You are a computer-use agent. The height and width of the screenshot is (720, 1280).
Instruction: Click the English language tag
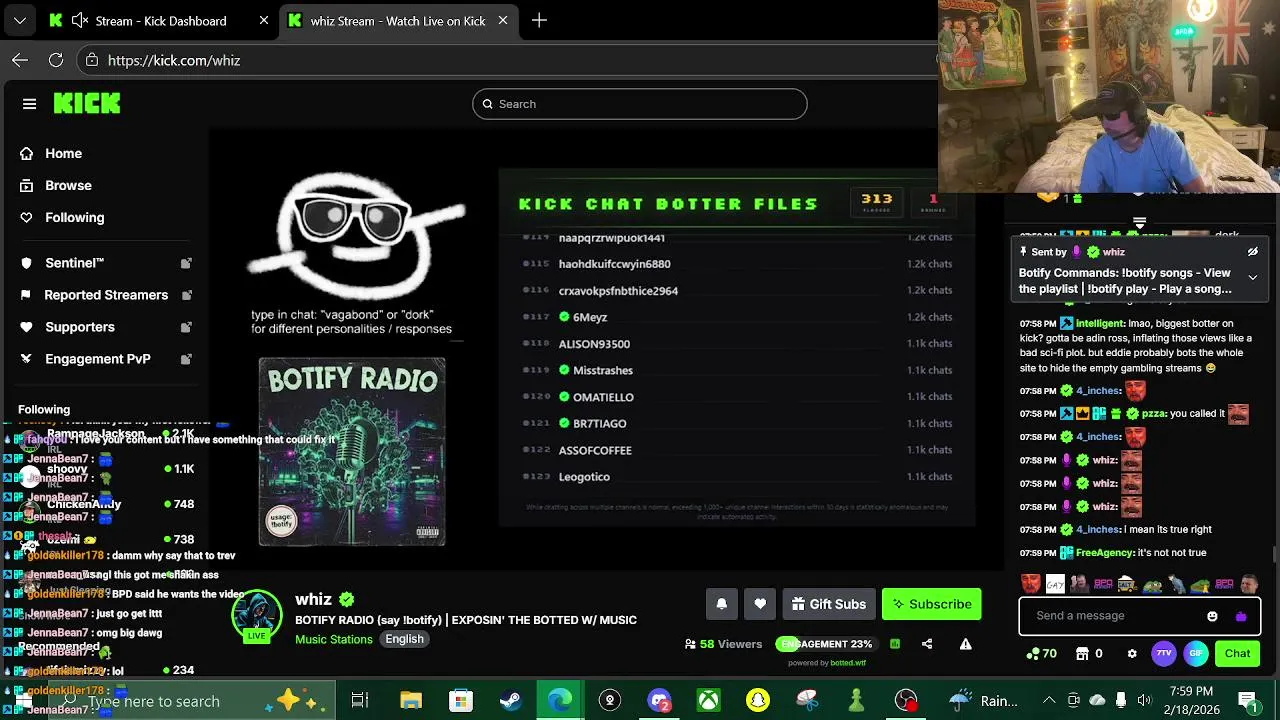pos(405,639)
